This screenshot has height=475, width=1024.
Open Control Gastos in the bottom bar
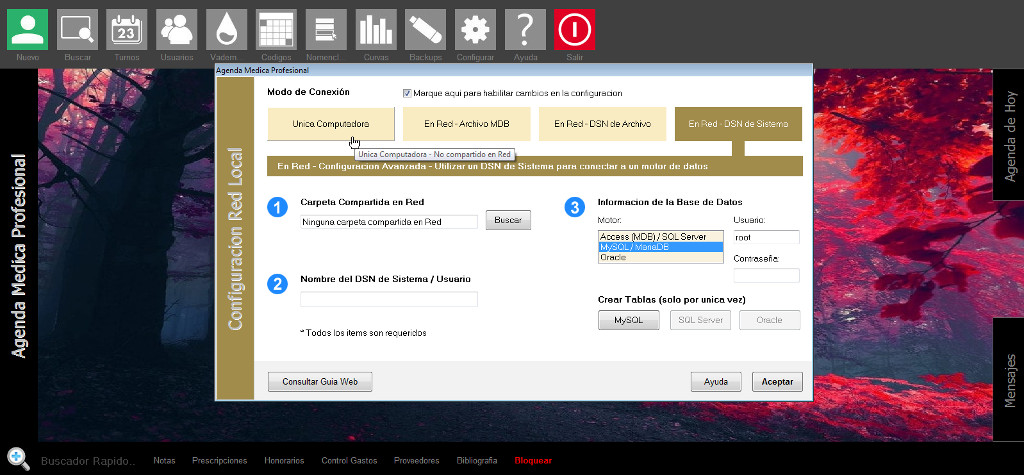(x=349, y=461)
